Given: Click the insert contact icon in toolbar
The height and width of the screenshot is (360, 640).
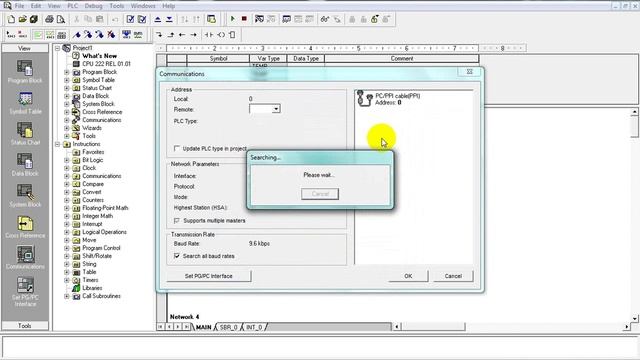Looking at the screenshot, I should (209, 35).
